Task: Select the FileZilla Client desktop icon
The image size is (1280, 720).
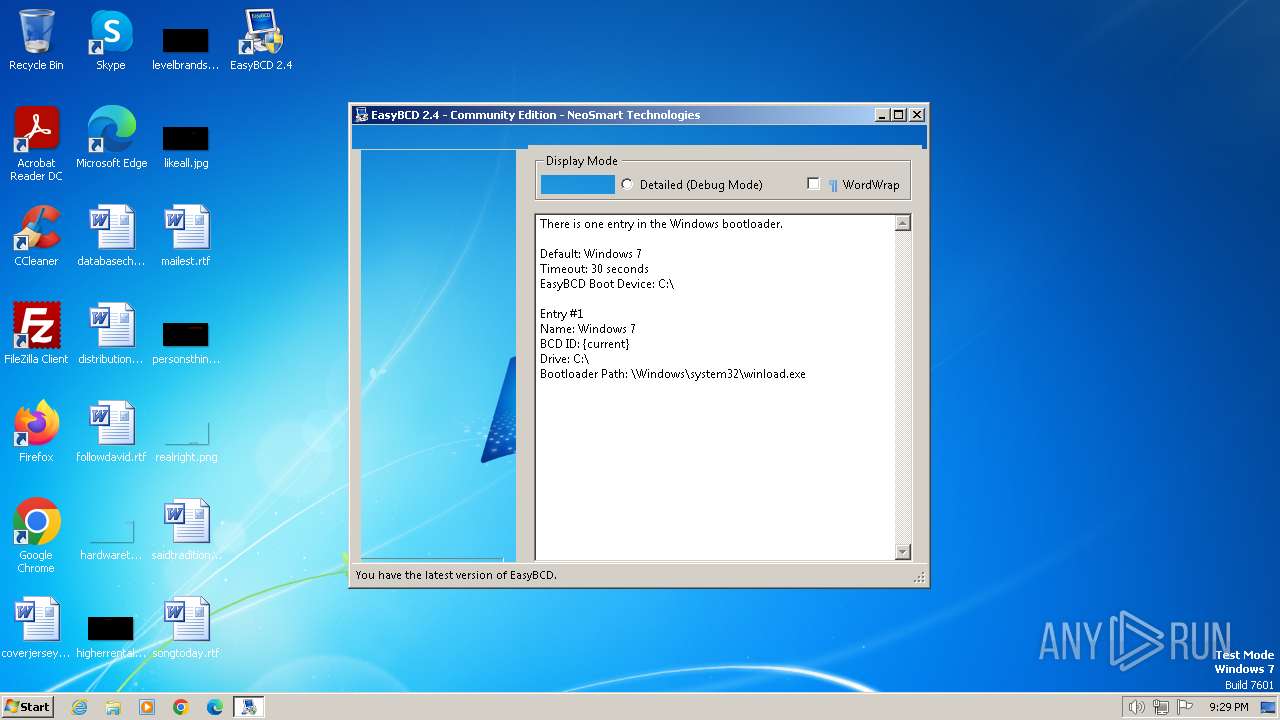Action: (x=36, y=334)
